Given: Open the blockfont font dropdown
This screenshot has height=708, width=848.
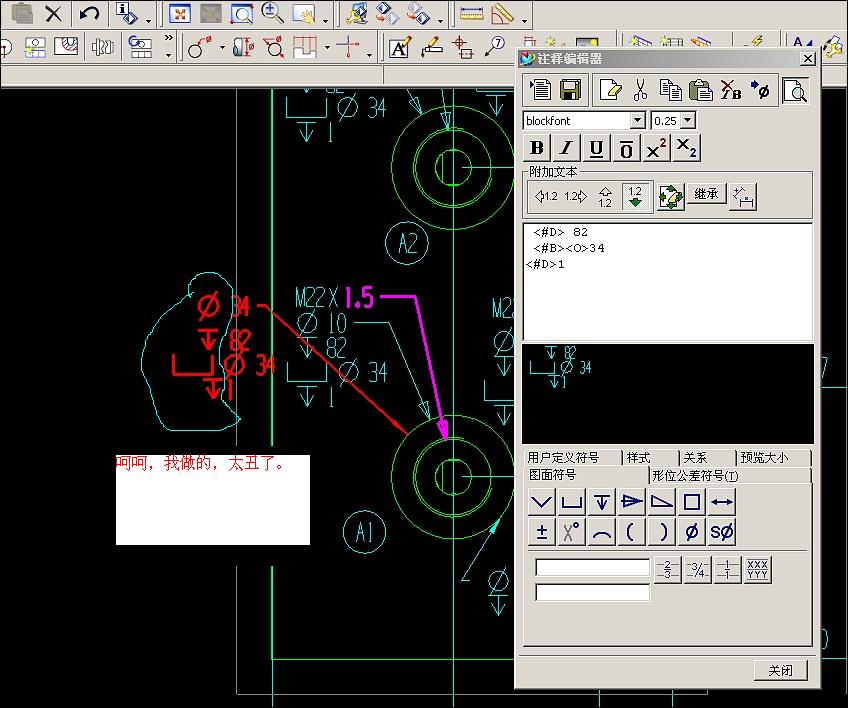Looking at the screenshot, I should [x=638, y=120].
